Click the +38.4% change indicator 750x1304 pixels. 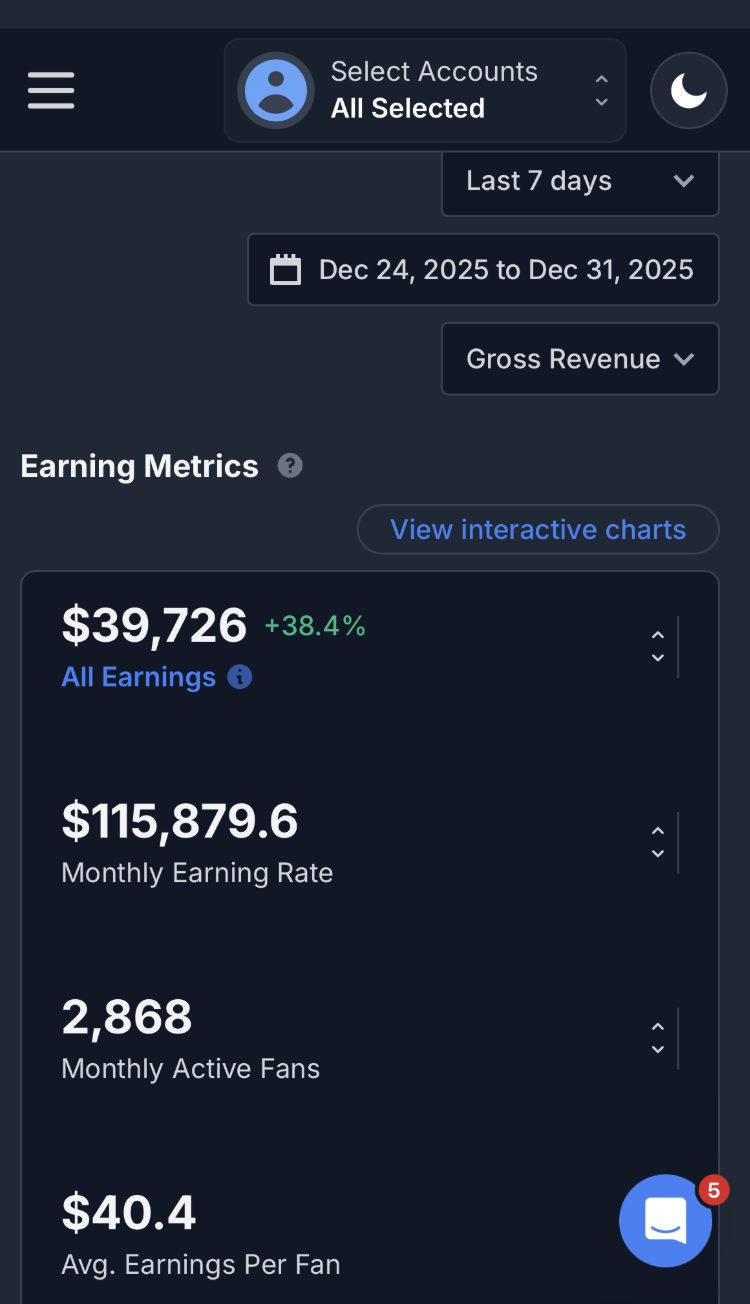pyautogui.click(x=315, y=627)
